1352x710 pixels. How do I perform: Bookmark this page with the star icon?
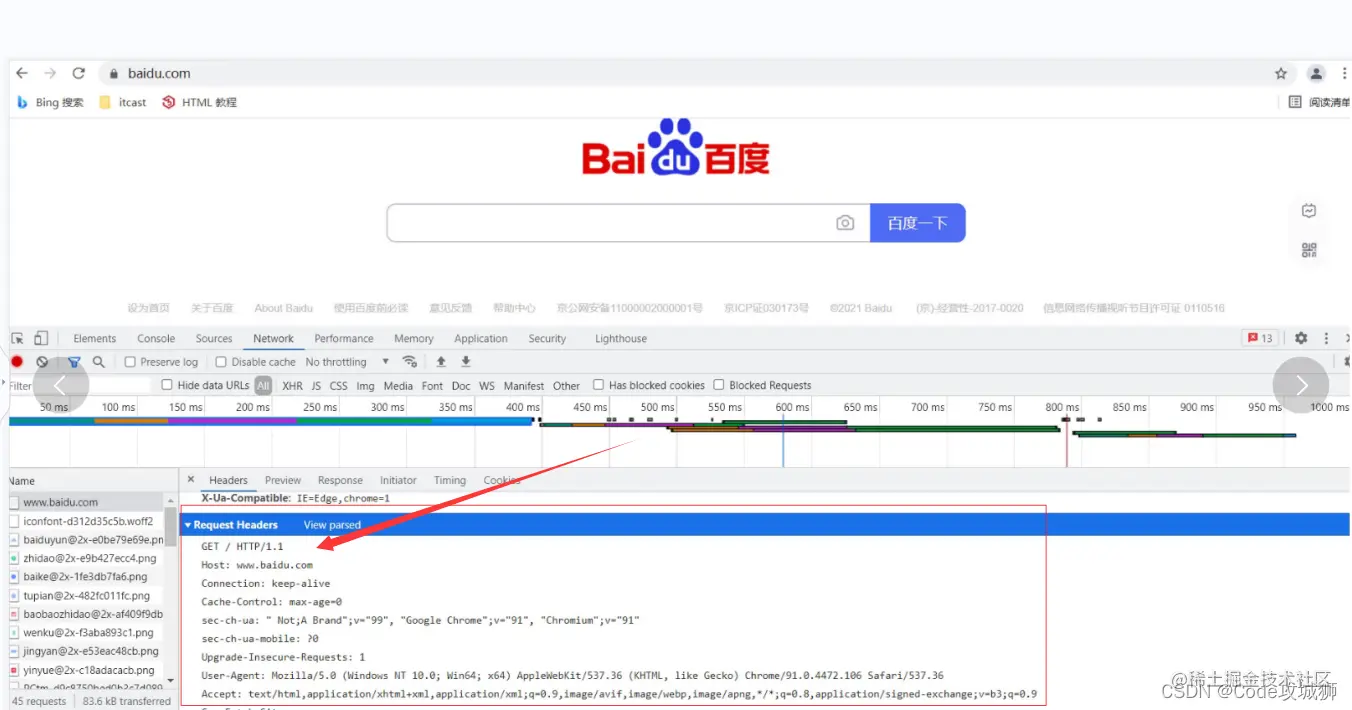[x=1281, y=73]
